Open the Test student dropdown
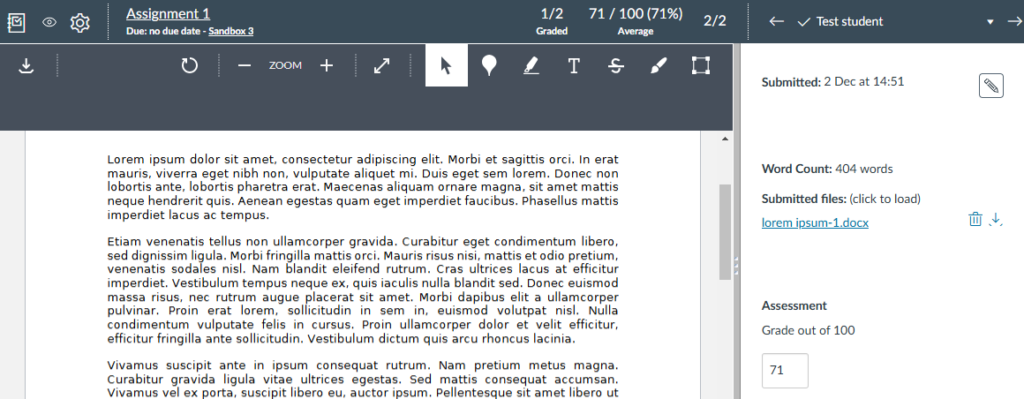 click(895, 22)
